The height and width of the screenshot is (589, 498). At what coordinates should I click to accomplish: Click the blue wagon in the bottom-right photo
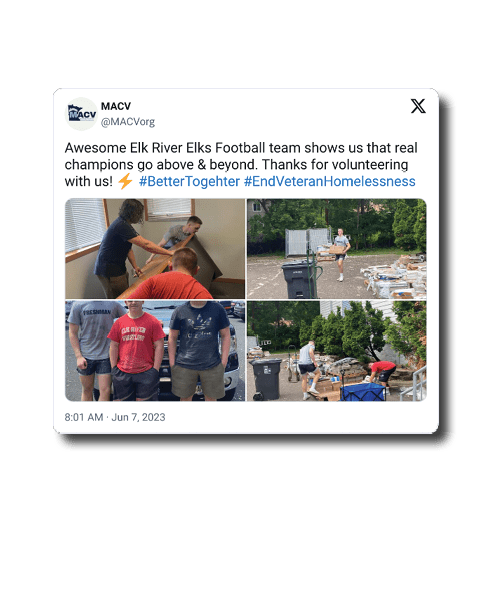(363, 391)
